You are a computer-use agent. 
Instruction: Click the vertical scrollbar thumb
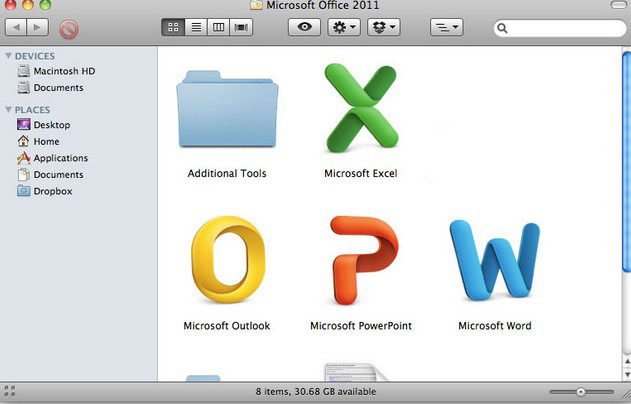pos(627,162)
